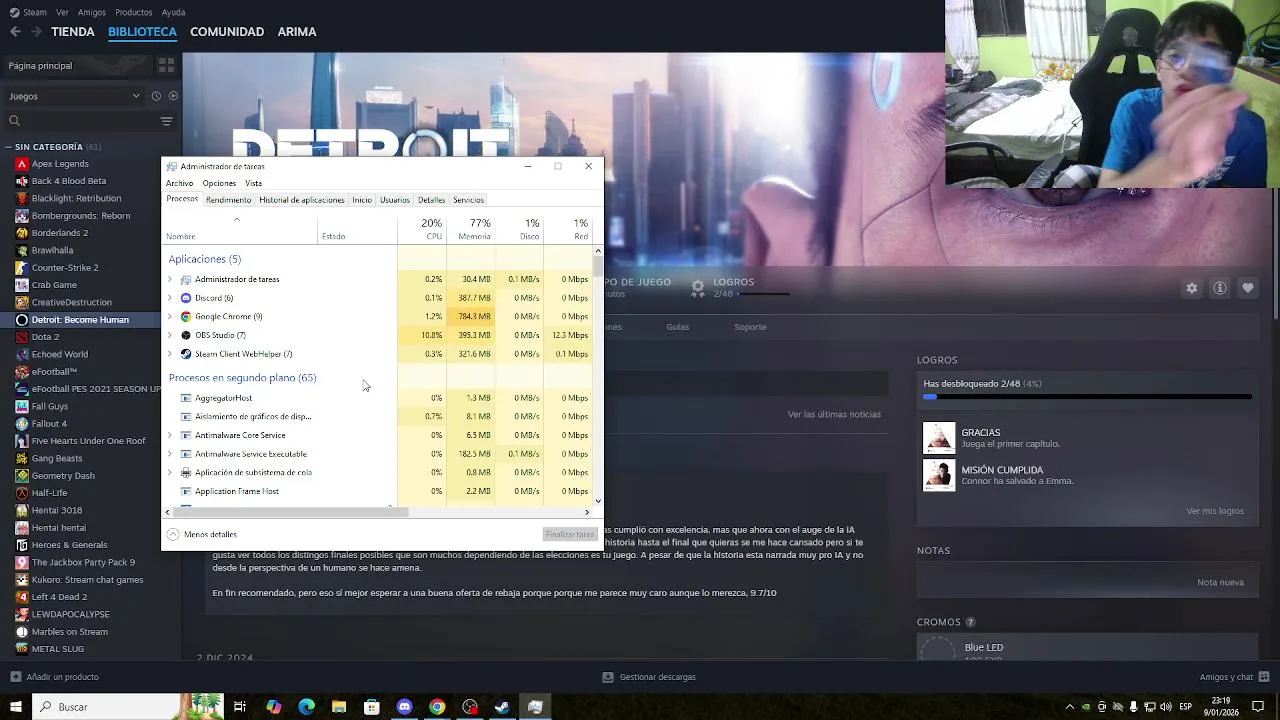Screen dimensions: 1280x720
Task: Click the Half-Life library icon
Action: (x=21, y=493)
